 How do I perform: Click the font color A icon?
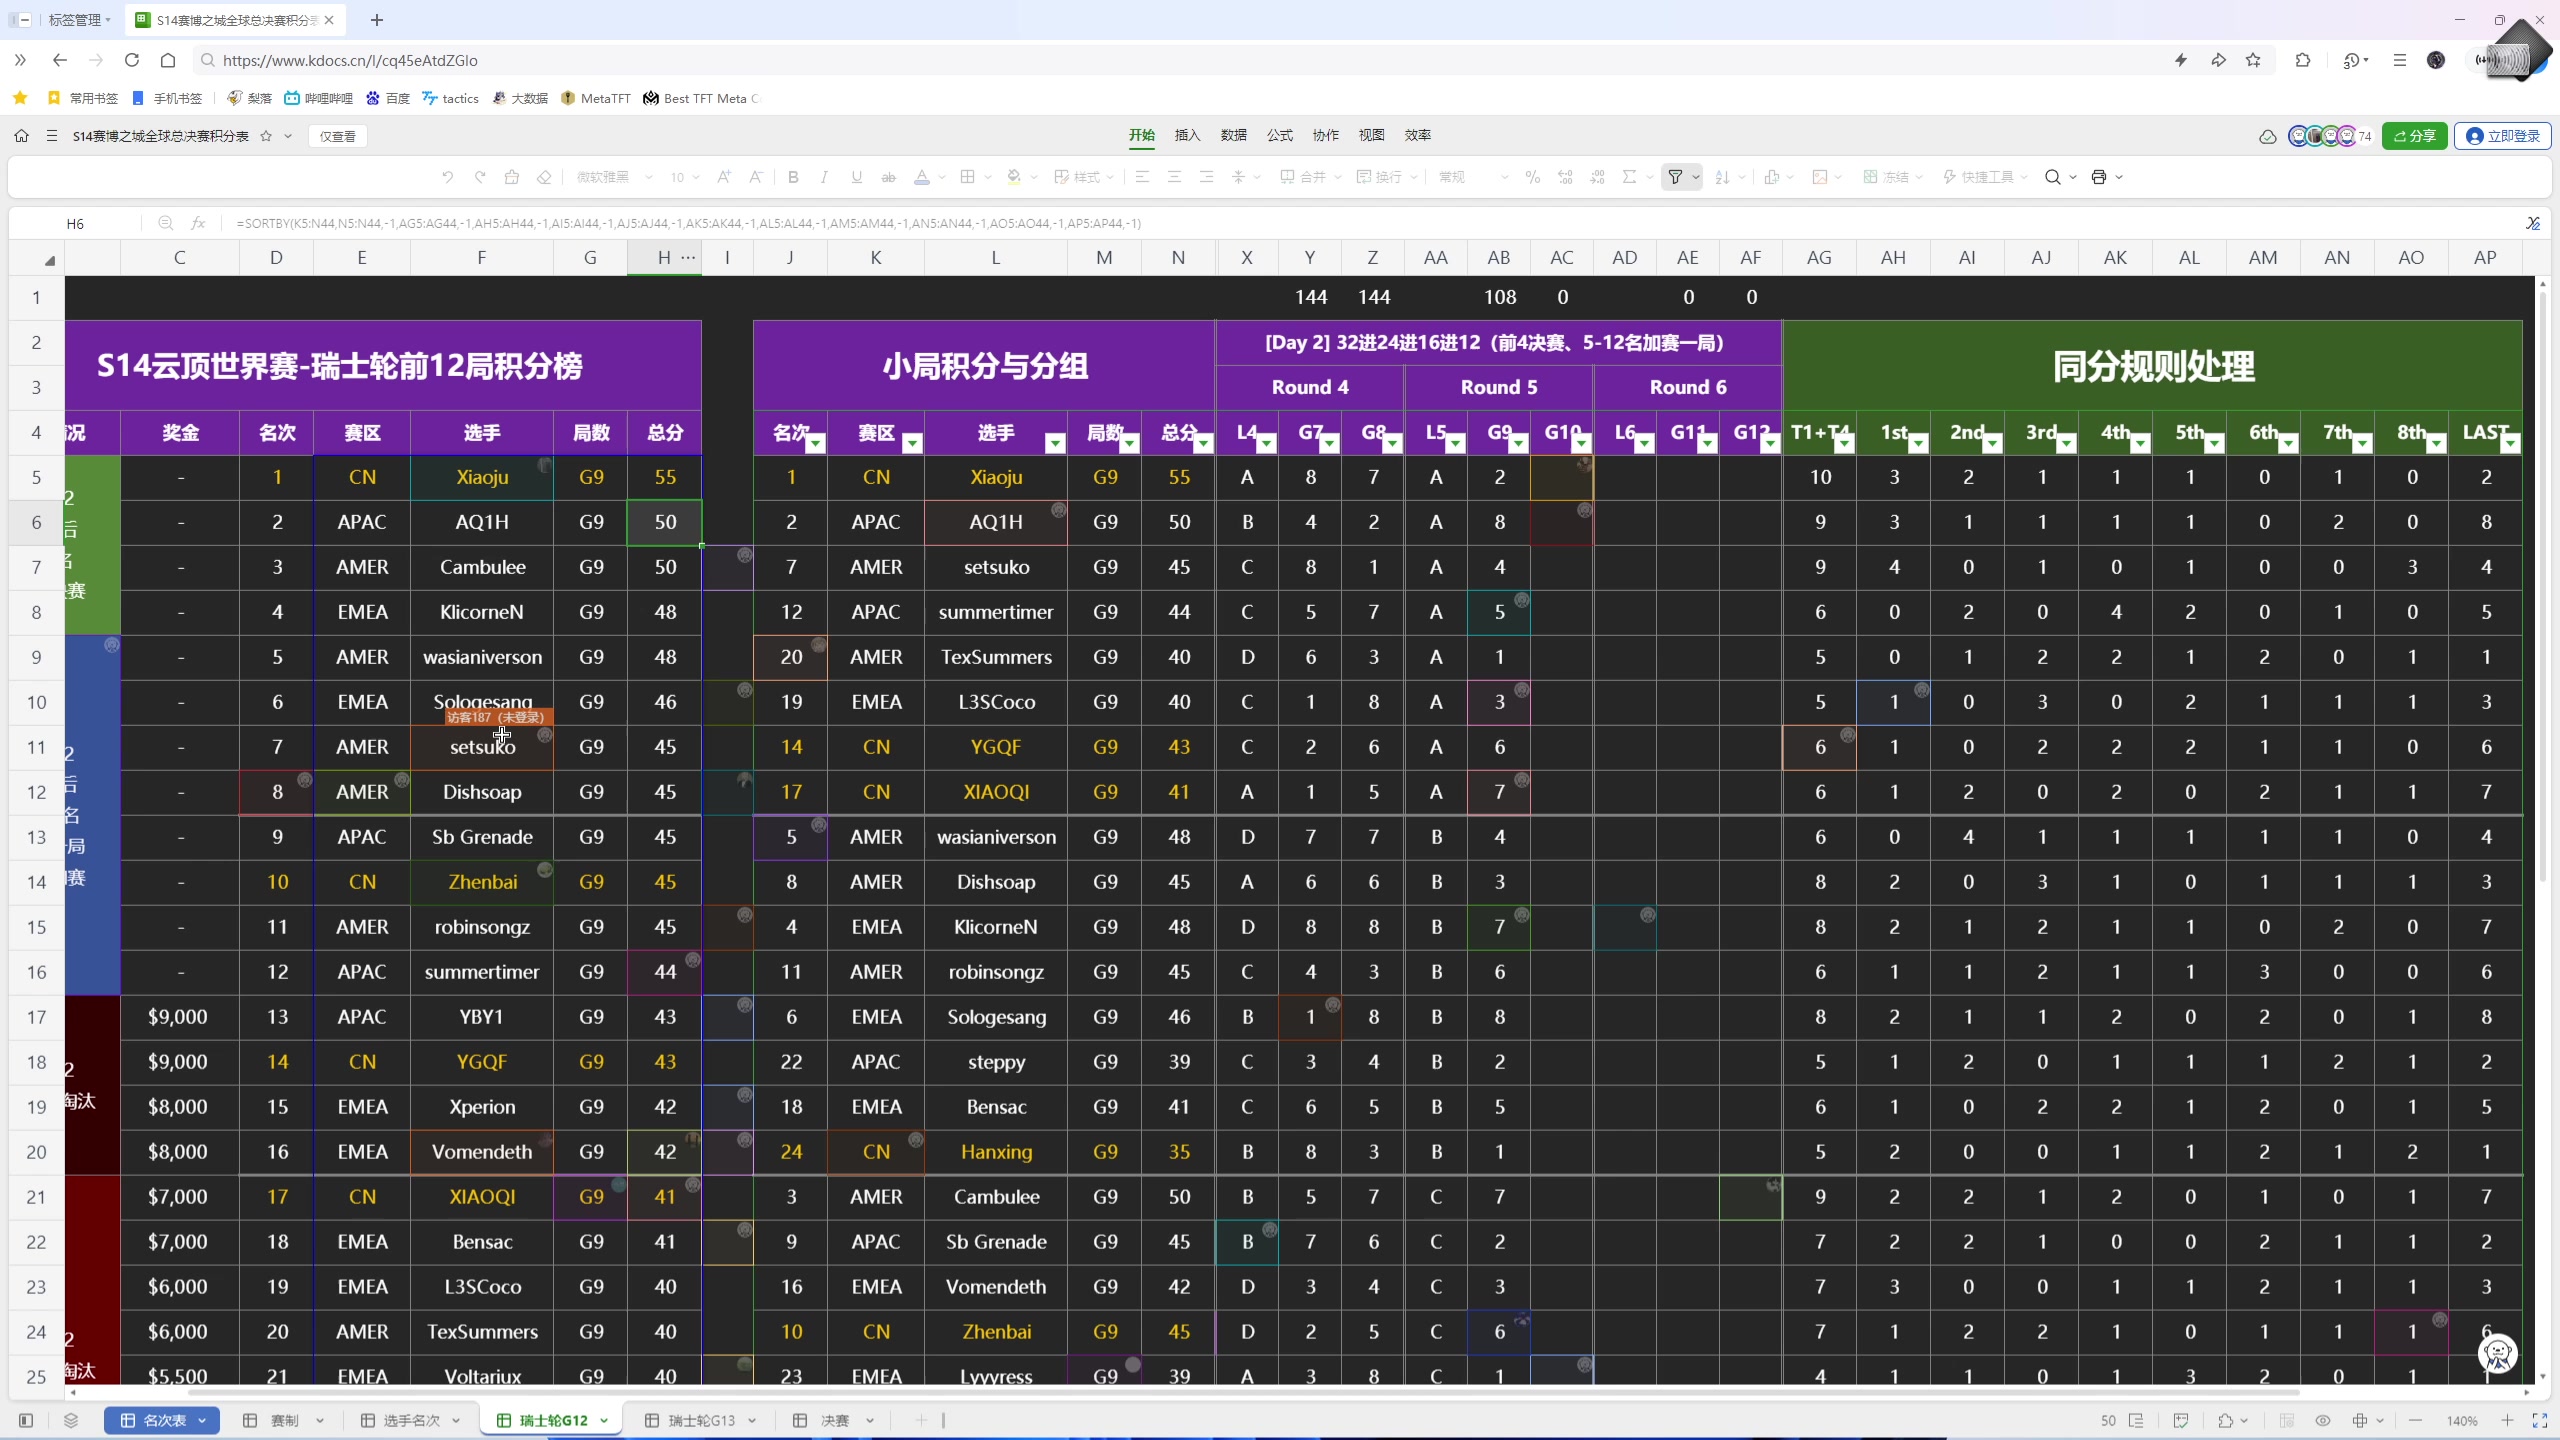[x=922, y=177]
